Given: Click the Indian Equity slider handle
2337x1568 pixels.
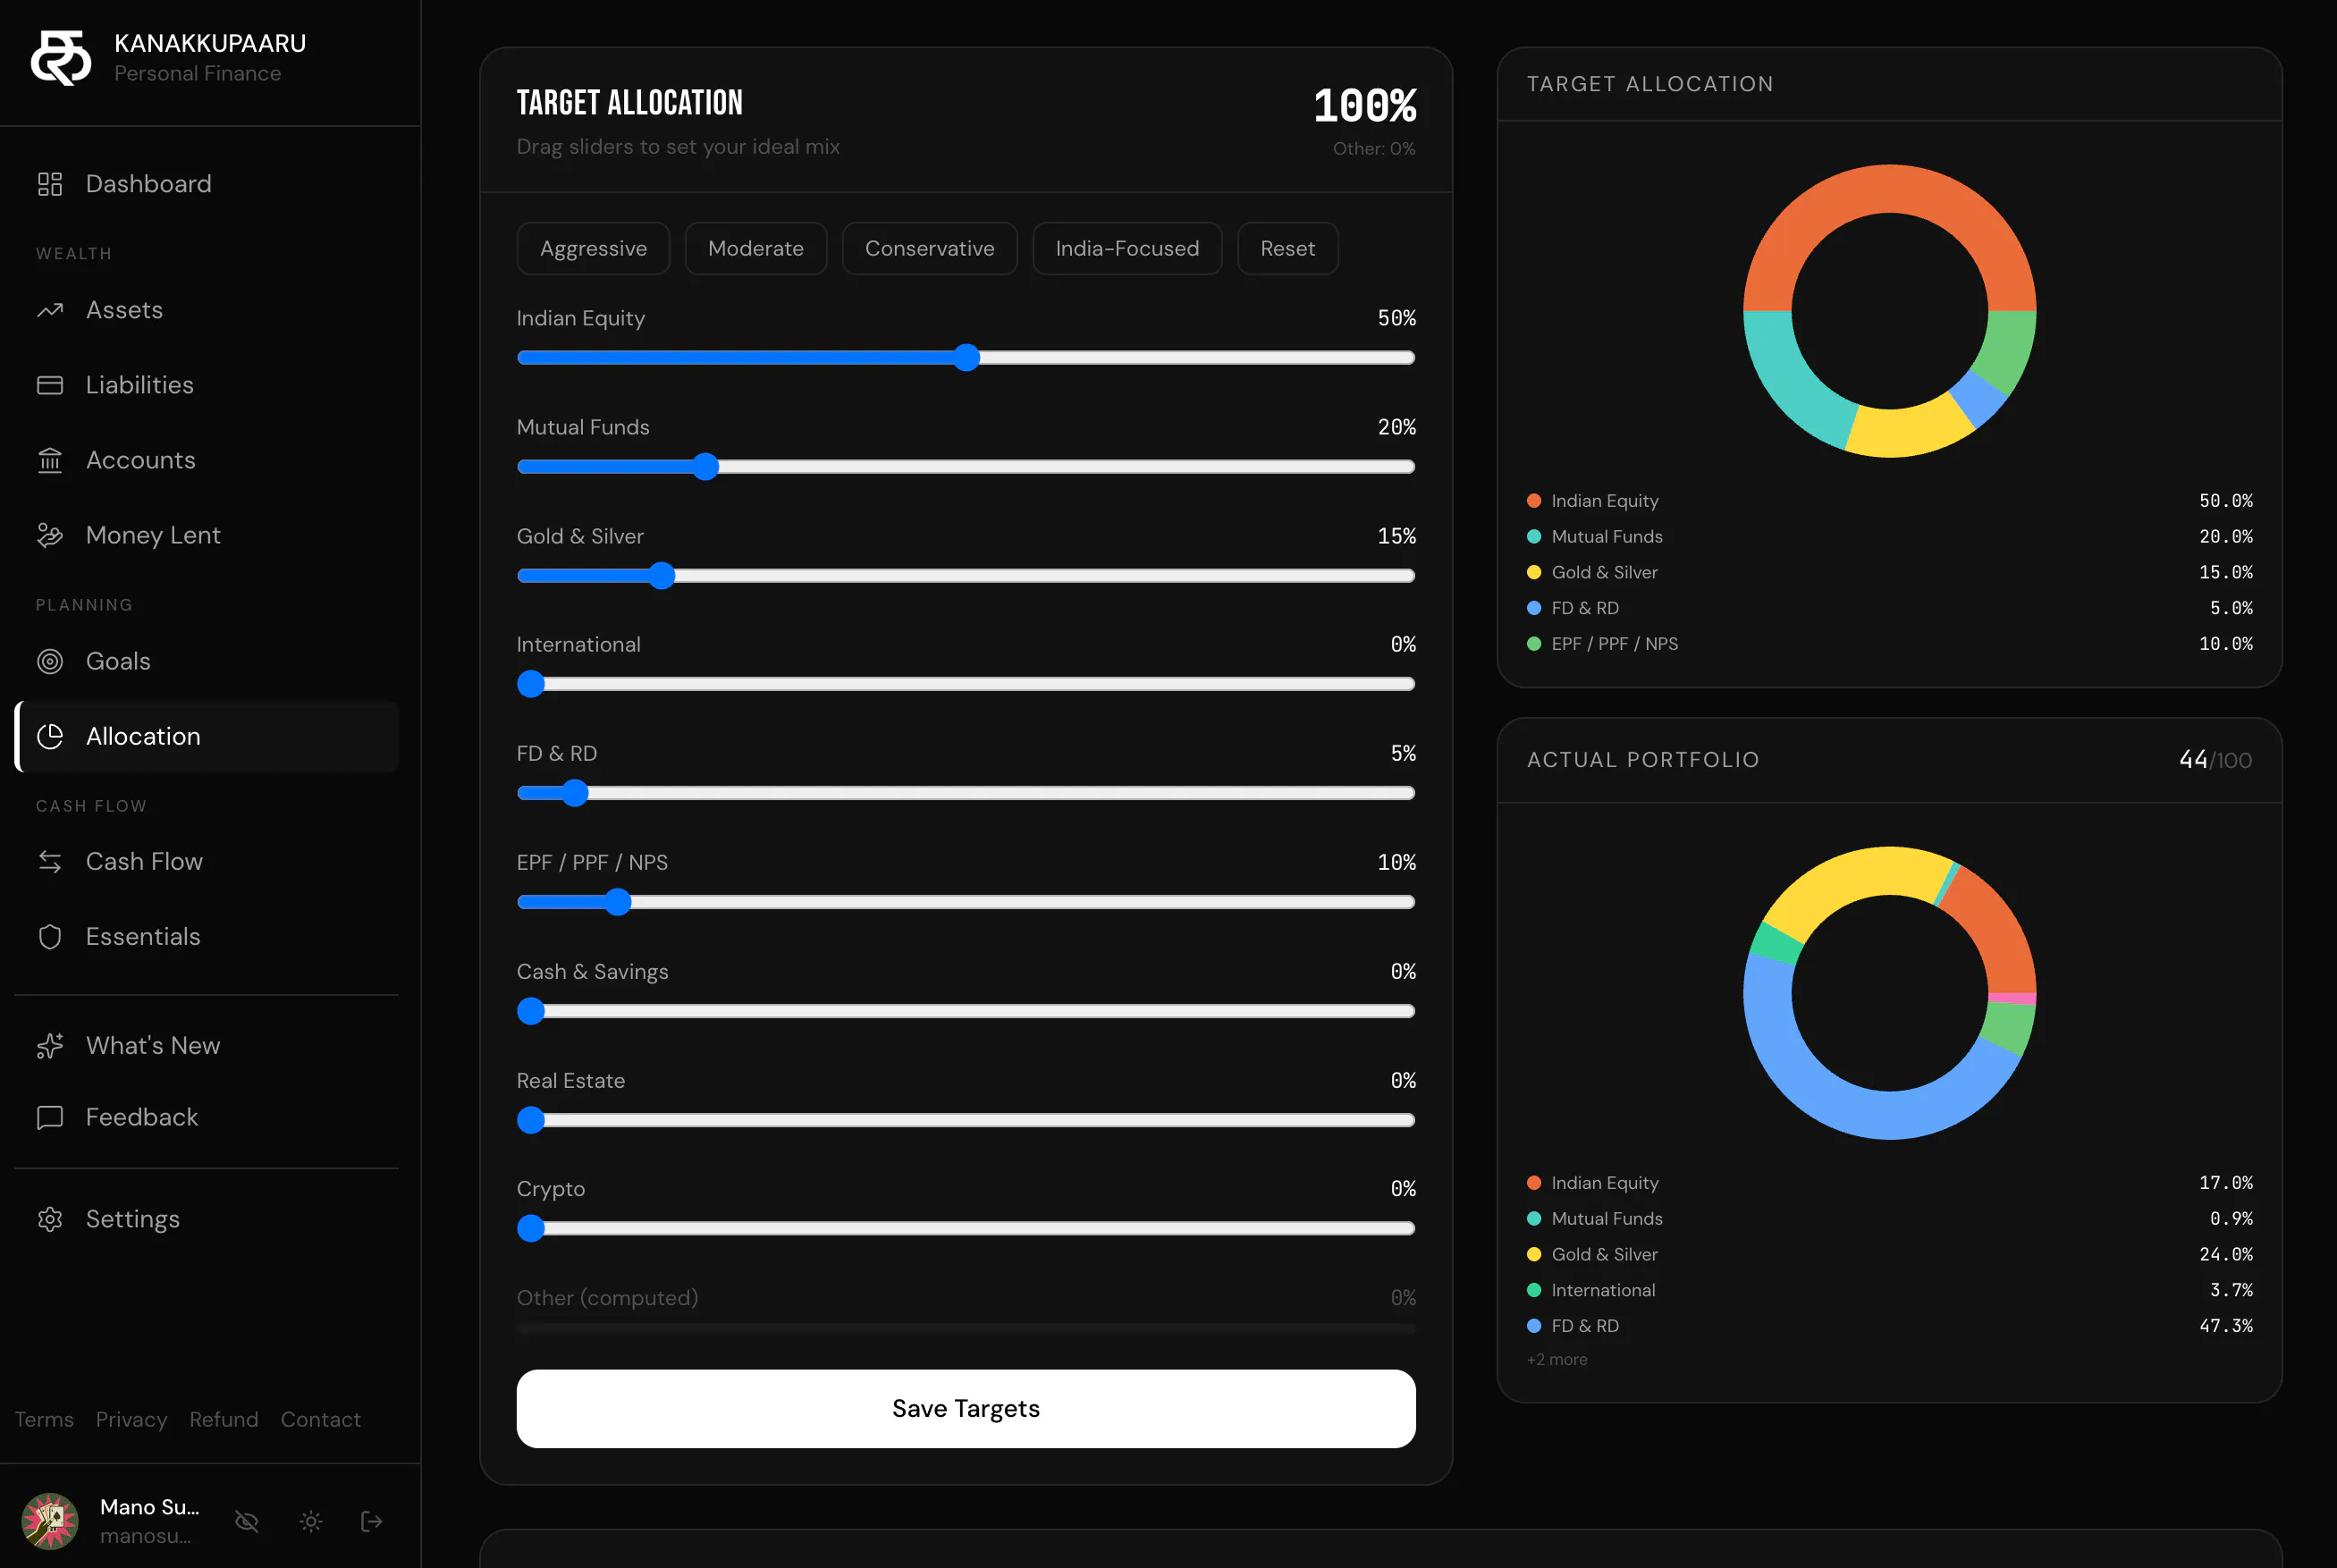Looking at the screenshot, I should 966,358.
